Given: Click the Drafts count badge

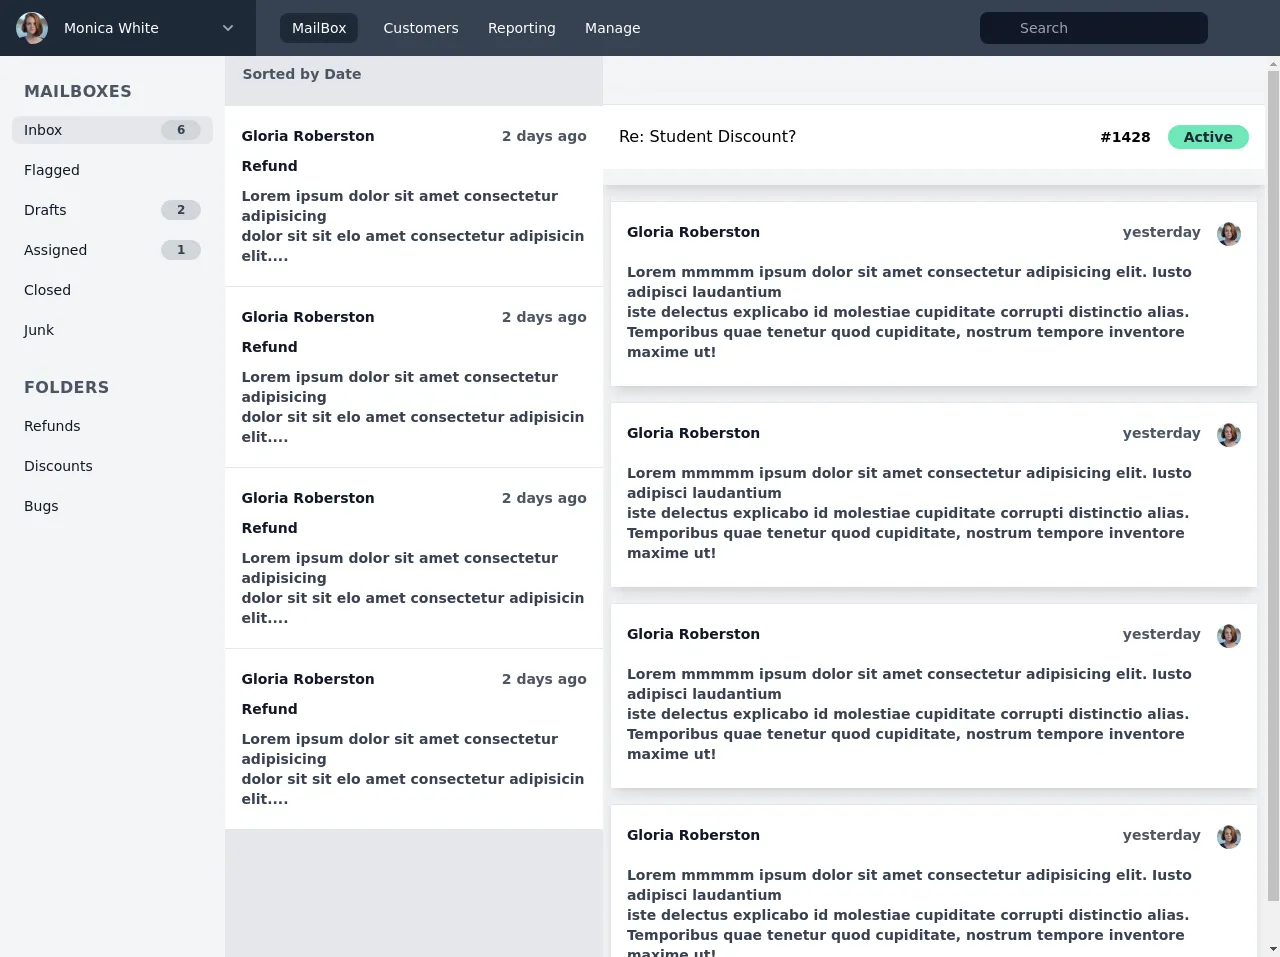Looking at the screenshot, I should pyautogui.click(x=181, y=210).
